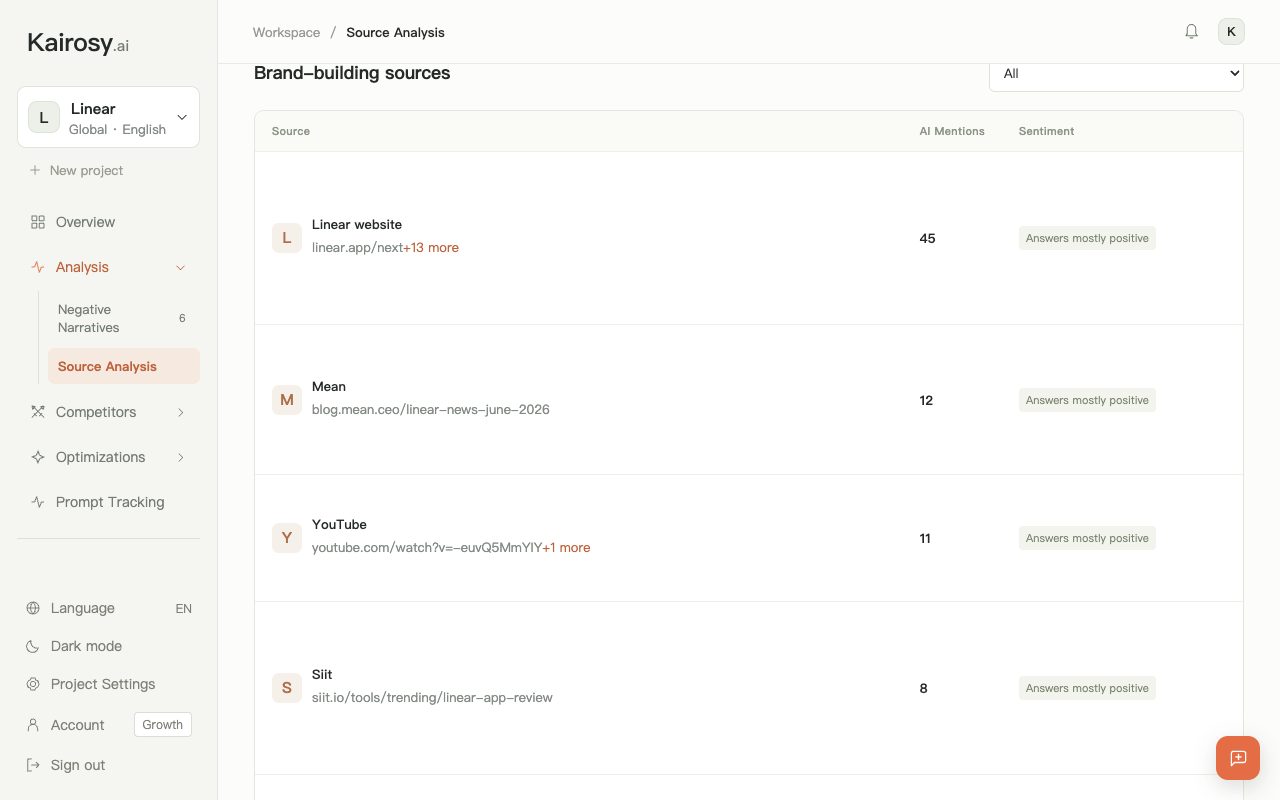The image size is (1280, 800).
Task: Expand the Optimizations section chevron
Action: [x=181, y=457]
